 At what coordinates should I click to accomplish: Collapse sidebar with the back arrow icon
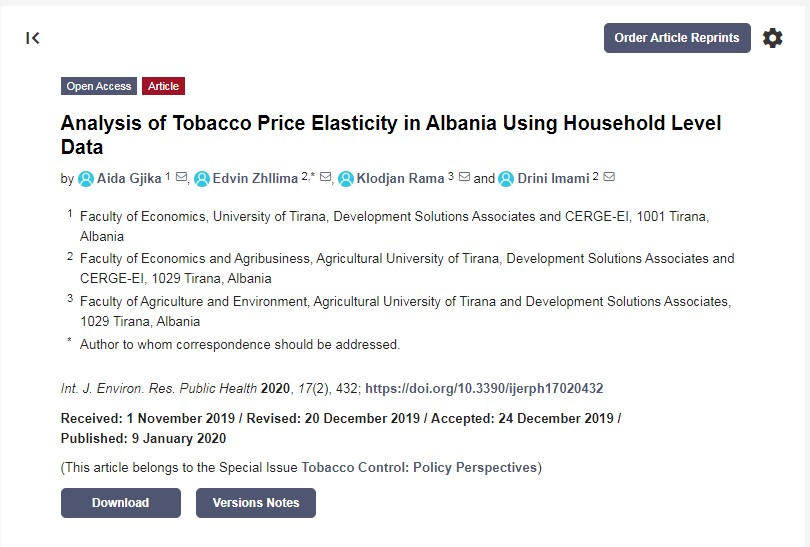pos(33,38)
